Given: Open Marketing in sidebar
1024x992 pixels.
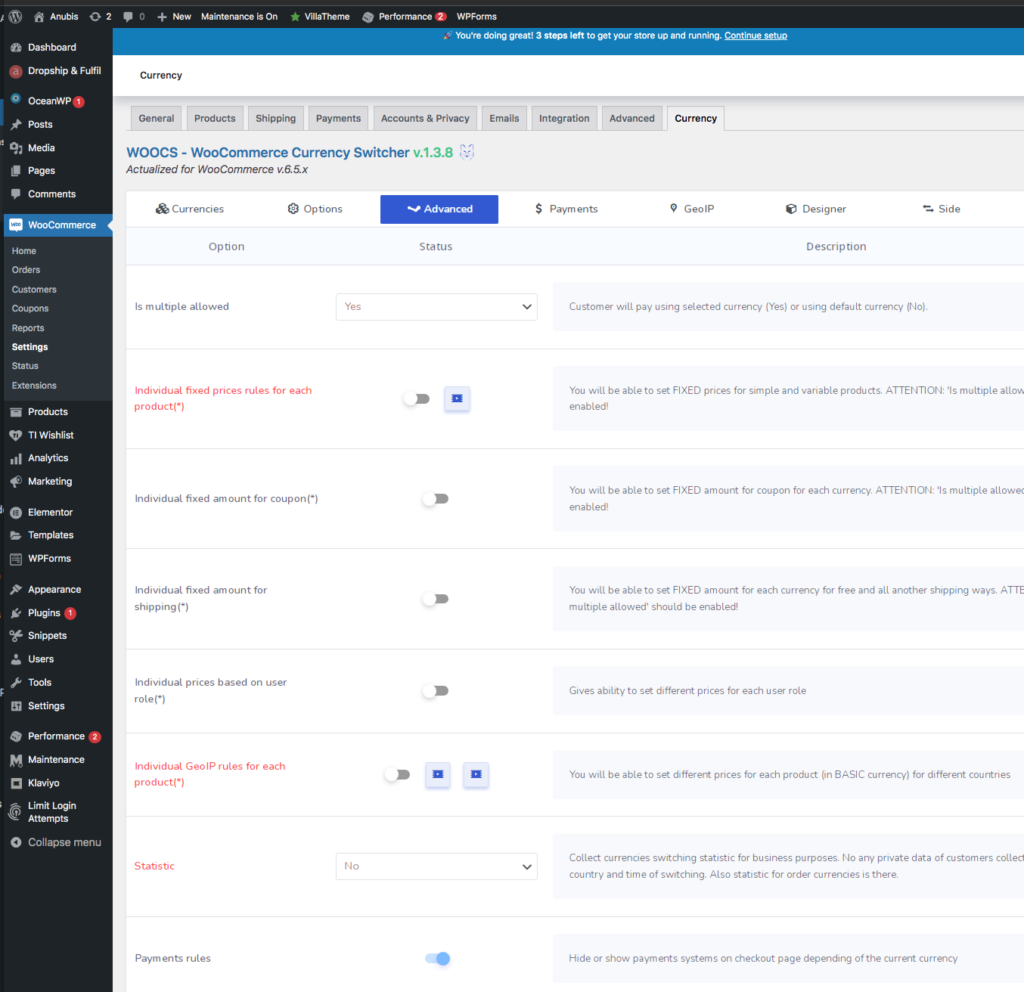Looking at the screenshot, I should 50,481.
